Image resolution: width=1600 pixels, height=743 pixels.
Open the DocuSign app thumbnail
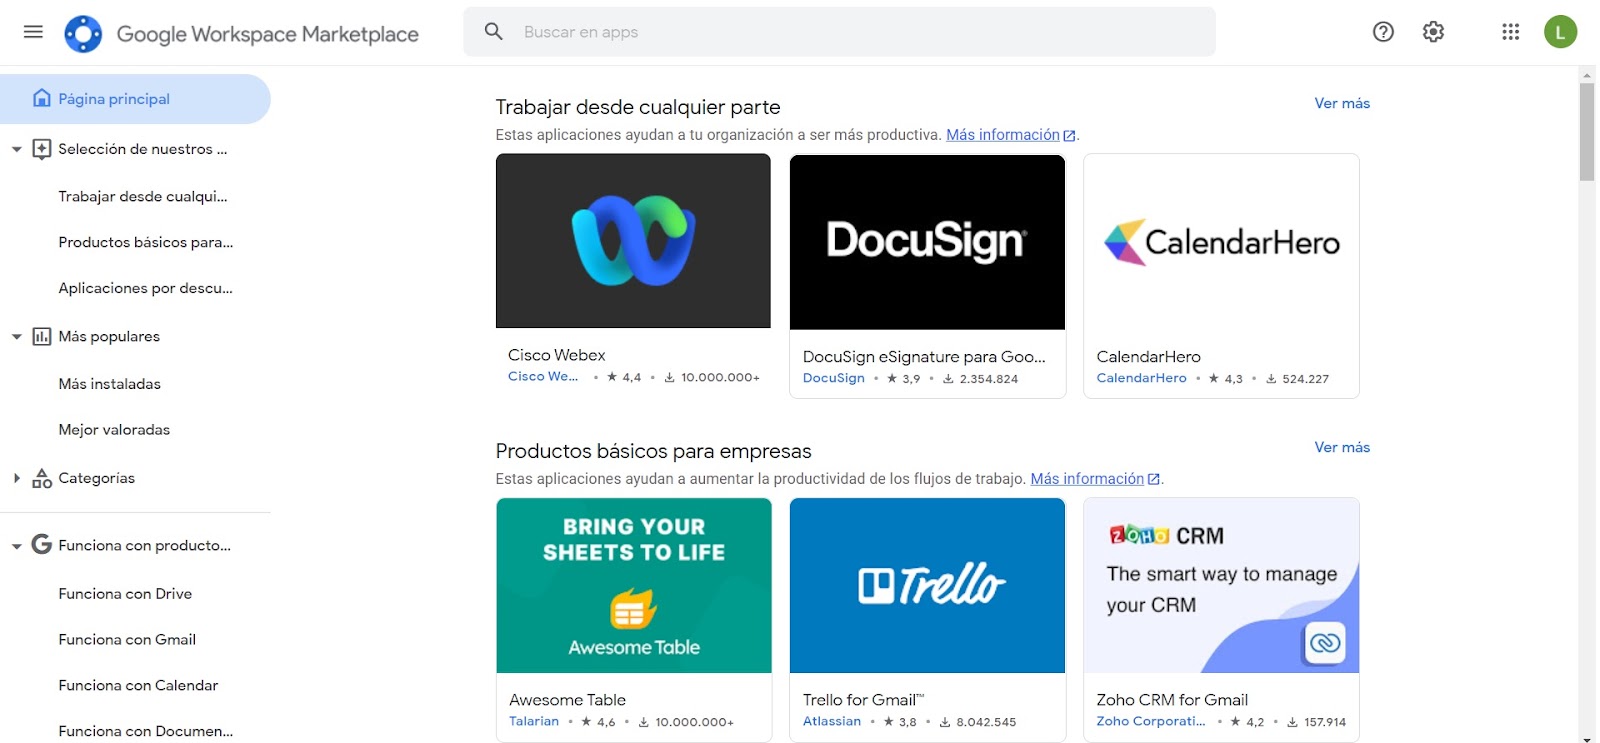927,242
